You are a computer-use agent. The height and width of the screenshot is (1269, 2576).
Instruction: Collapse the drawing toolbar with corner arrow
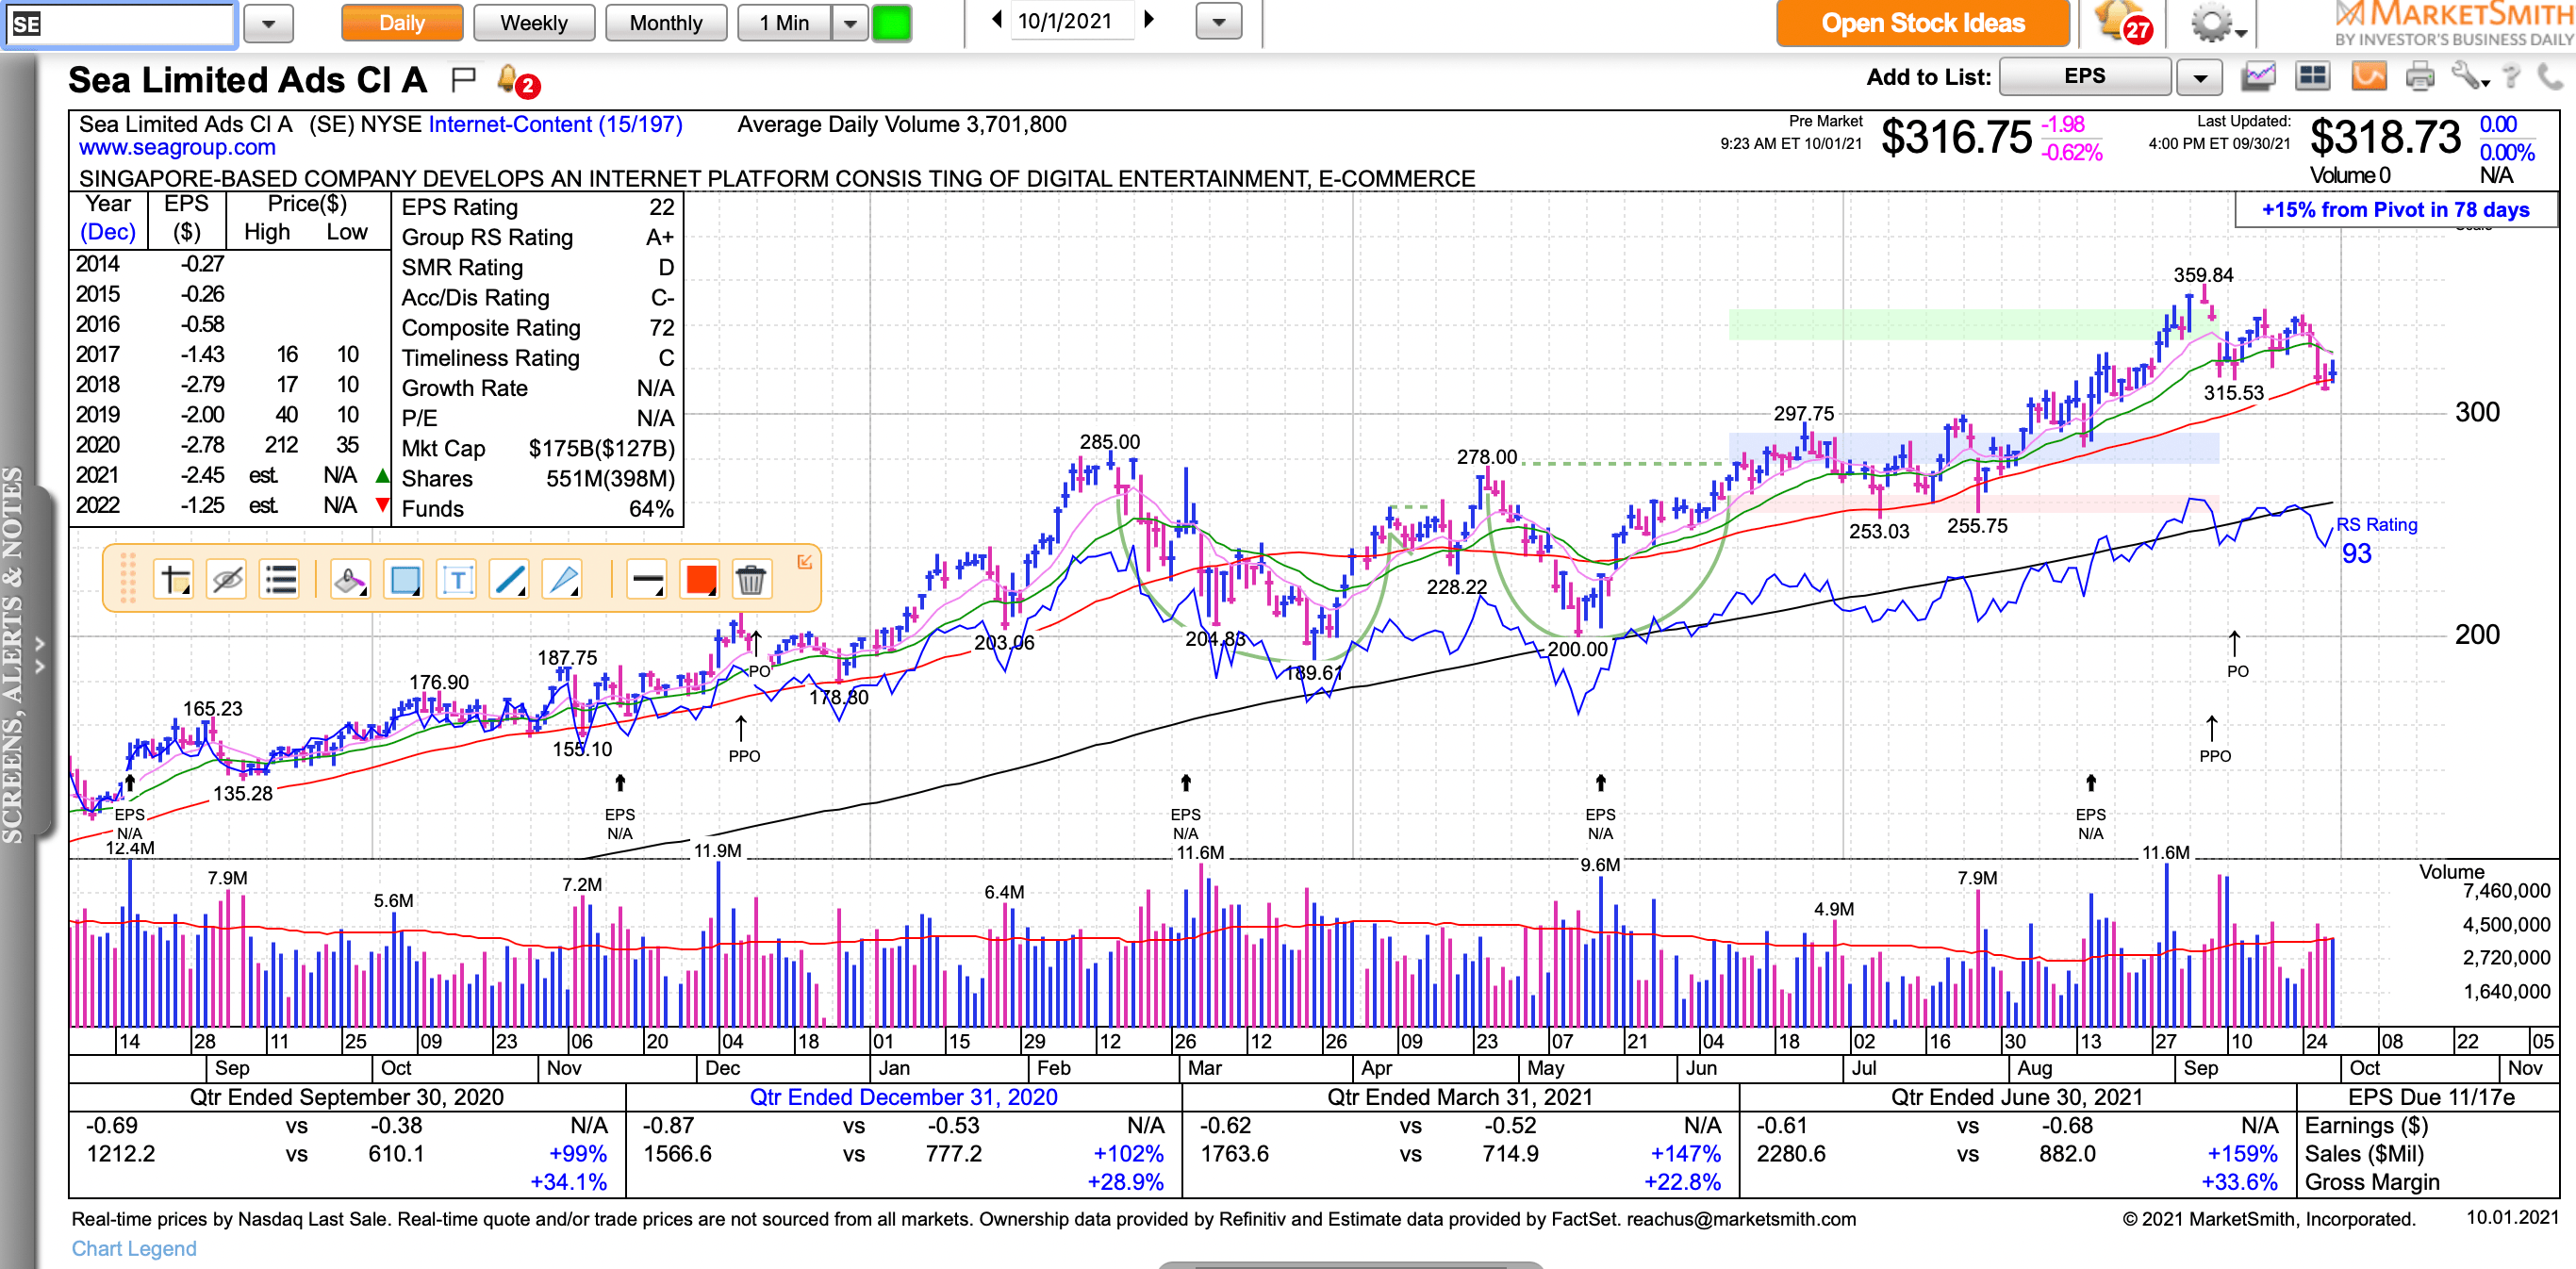(804, 562)
